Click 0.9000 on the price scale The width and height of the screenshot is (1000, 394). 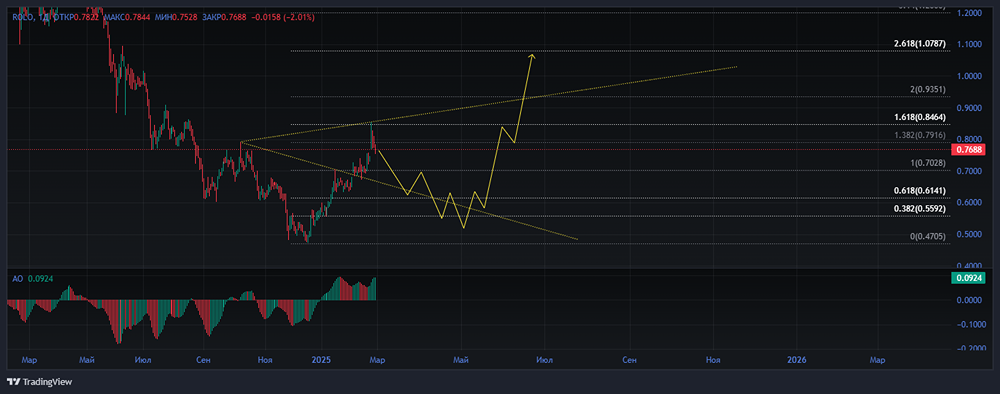[969, 108]
